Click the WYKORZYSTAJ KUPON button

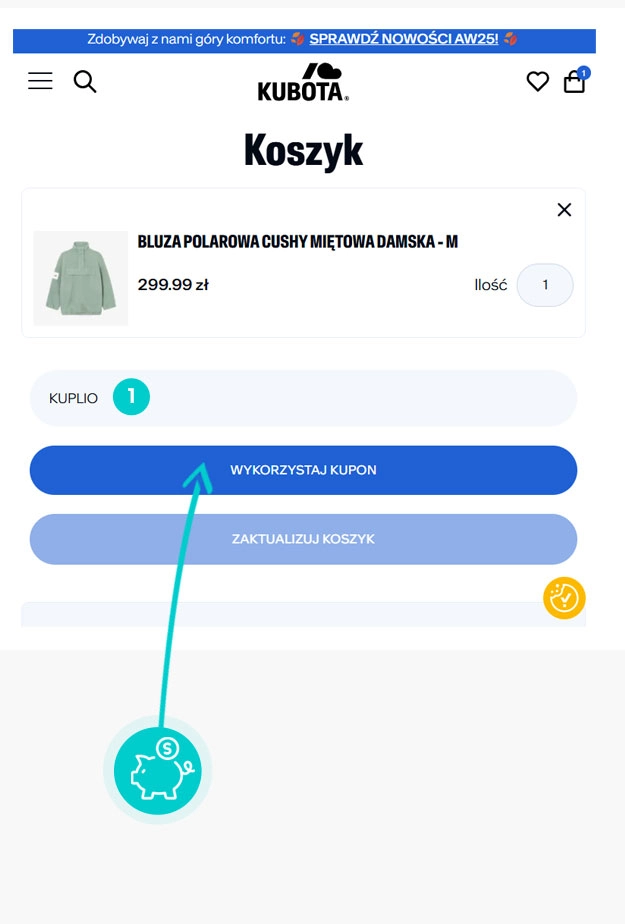[303, 470]
